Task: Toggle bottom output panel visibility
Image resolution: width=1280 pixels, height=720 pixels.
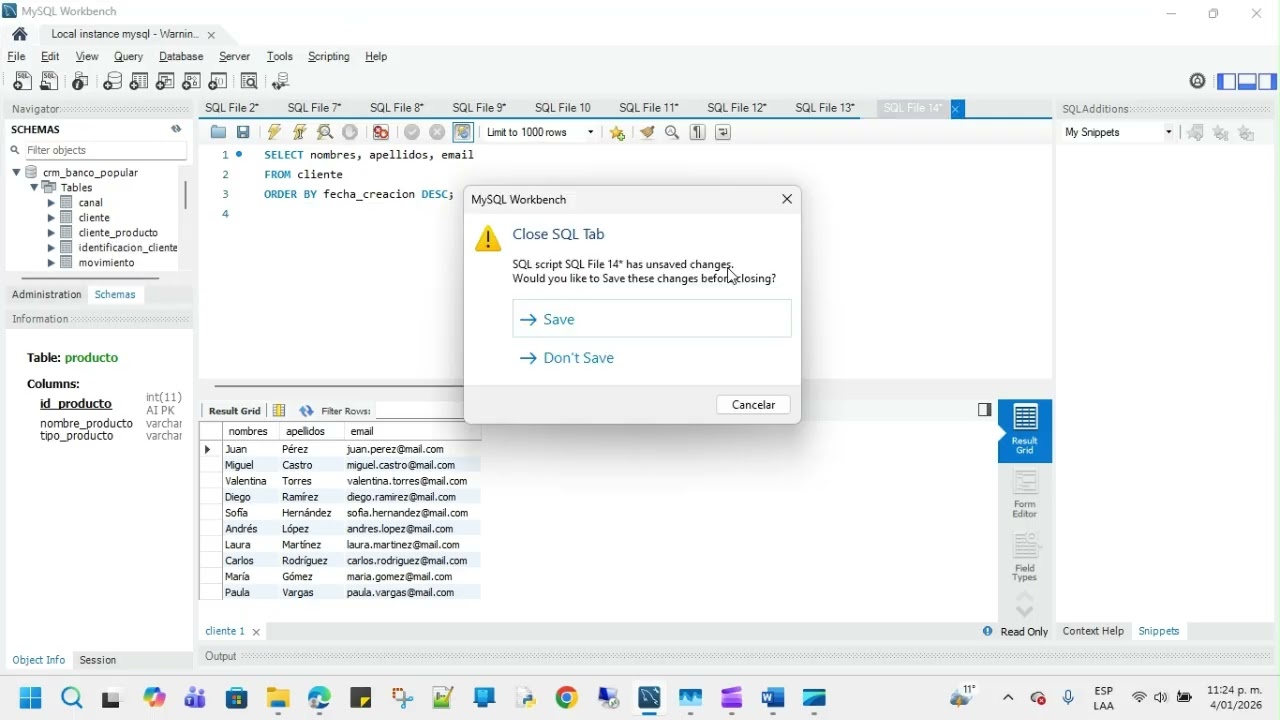Action: tap(1247, 82)
